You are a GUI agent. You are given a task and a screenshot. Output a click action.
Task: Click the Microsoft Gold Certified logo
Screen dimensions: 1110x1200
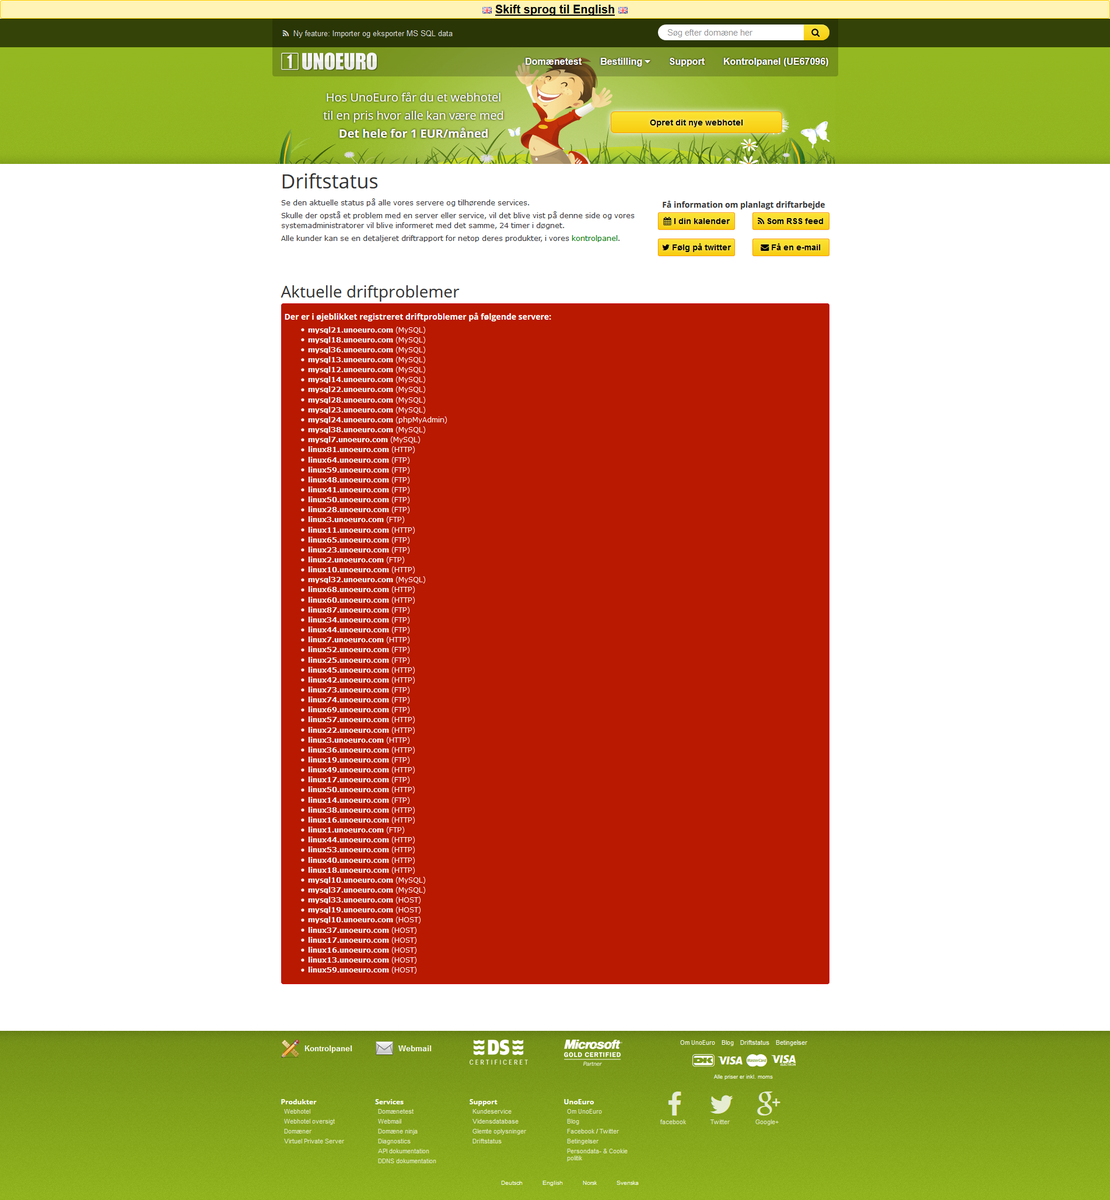pos(592,1052)
